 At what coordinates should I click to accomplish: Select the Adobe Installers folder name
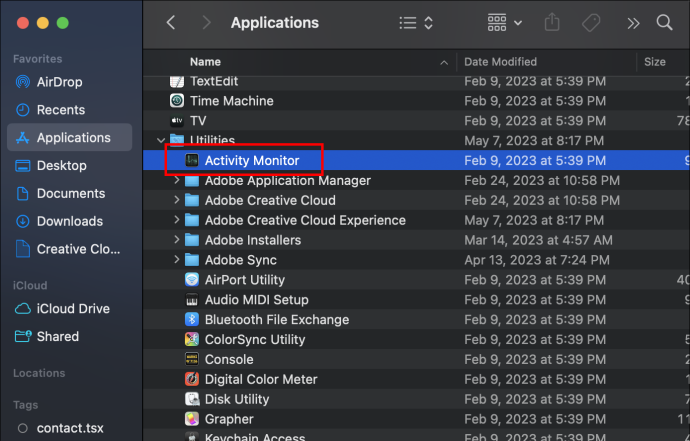coord(253,240)
